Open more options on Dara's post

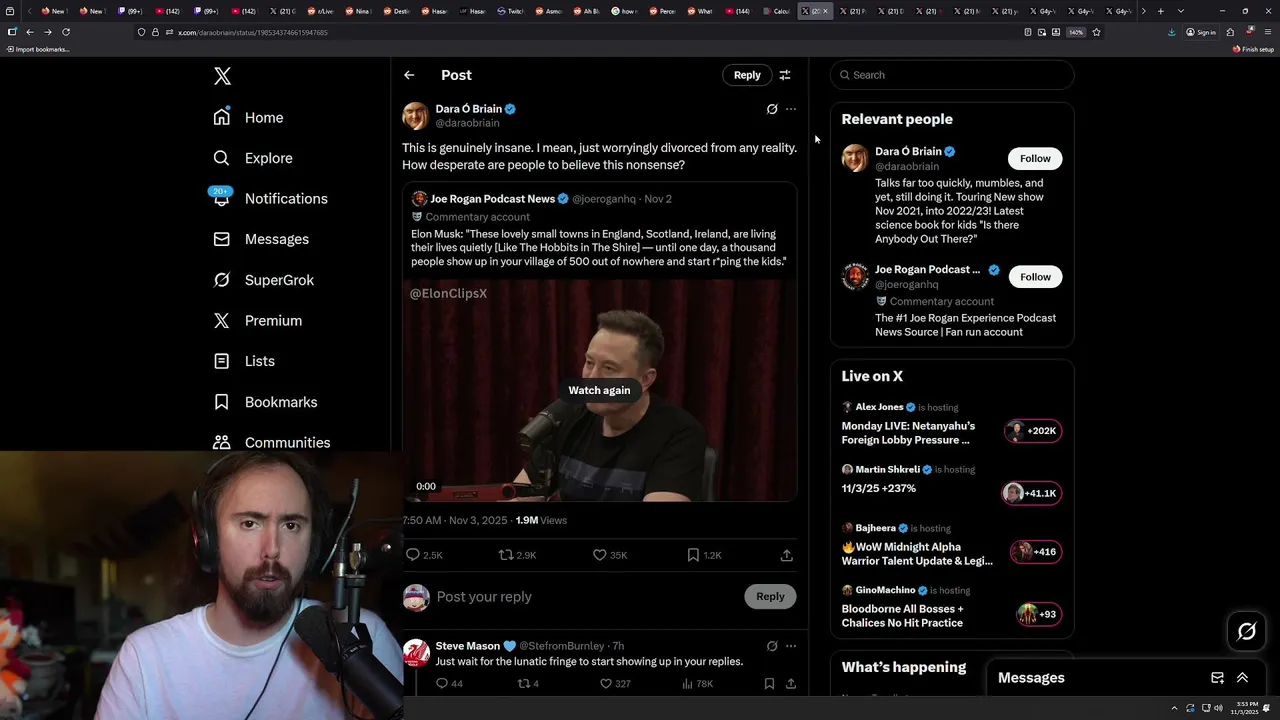pos(791,109)
